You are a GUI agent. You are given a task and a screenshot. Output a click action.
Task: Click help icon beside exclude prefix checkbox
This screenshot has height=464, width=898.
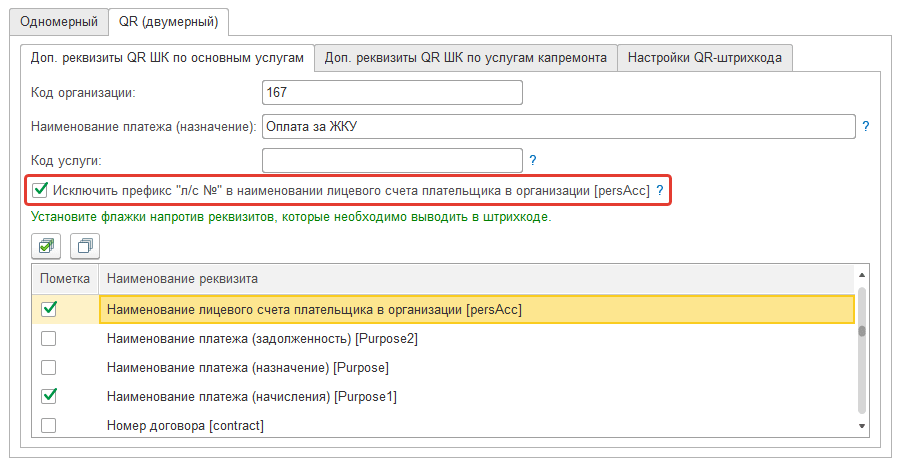[x=660, y=190]
